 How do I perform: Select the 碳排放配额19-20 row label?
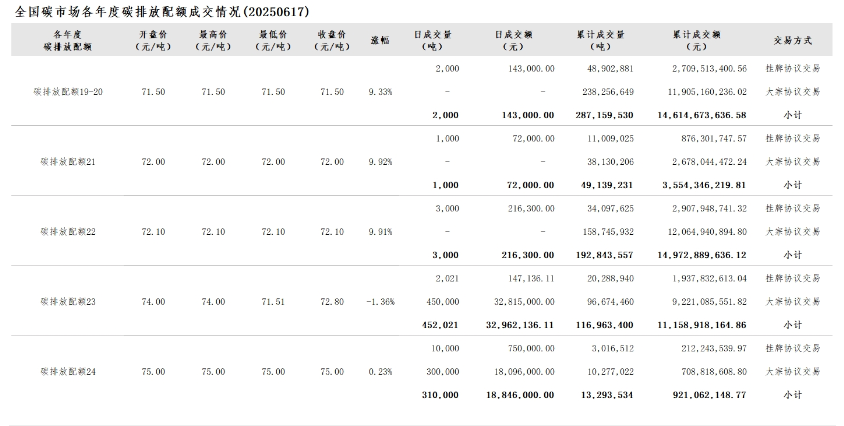68,92
